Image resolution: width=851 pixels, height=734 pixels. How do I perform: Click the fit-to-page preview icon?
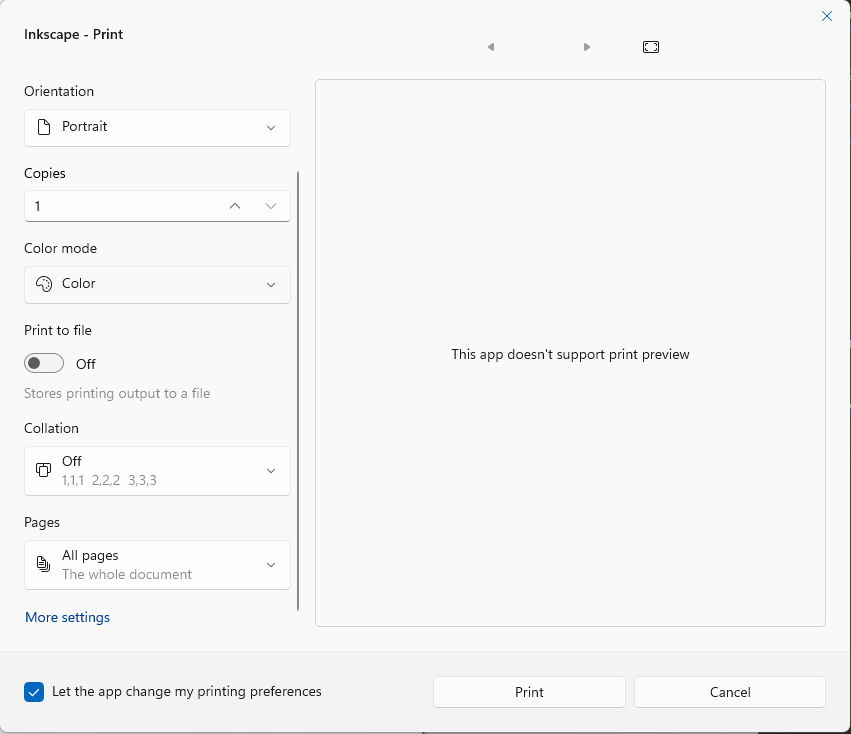[x=651, y=47]
